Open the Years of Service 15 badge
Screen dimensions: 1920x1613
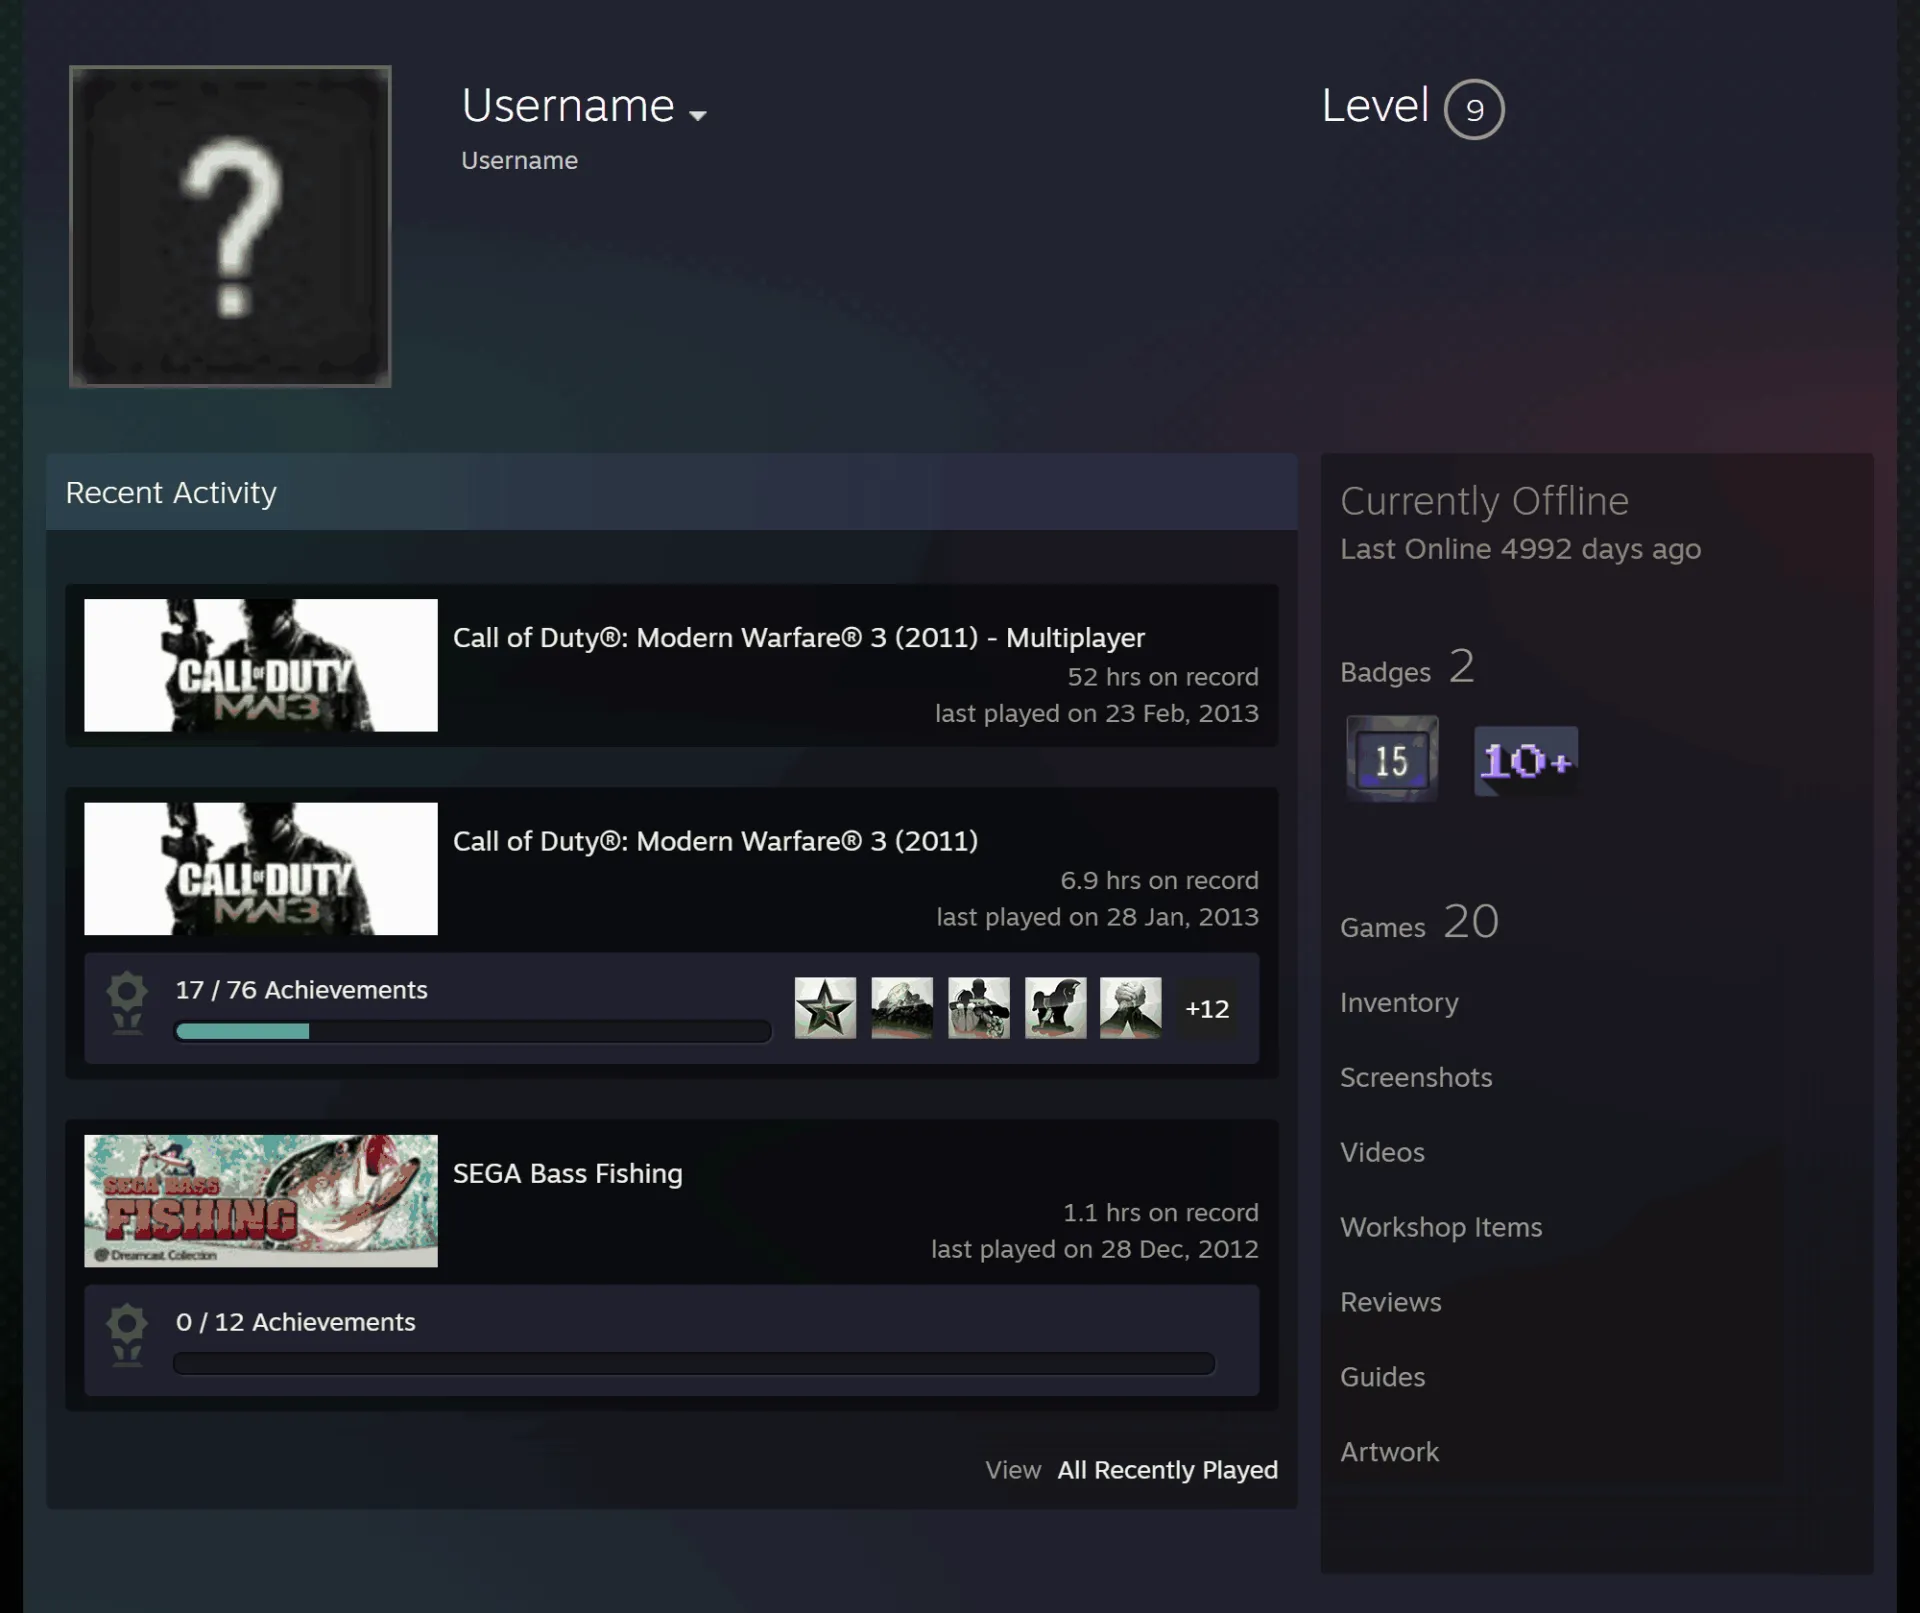pyautogui.click(x=1392, y=759)
